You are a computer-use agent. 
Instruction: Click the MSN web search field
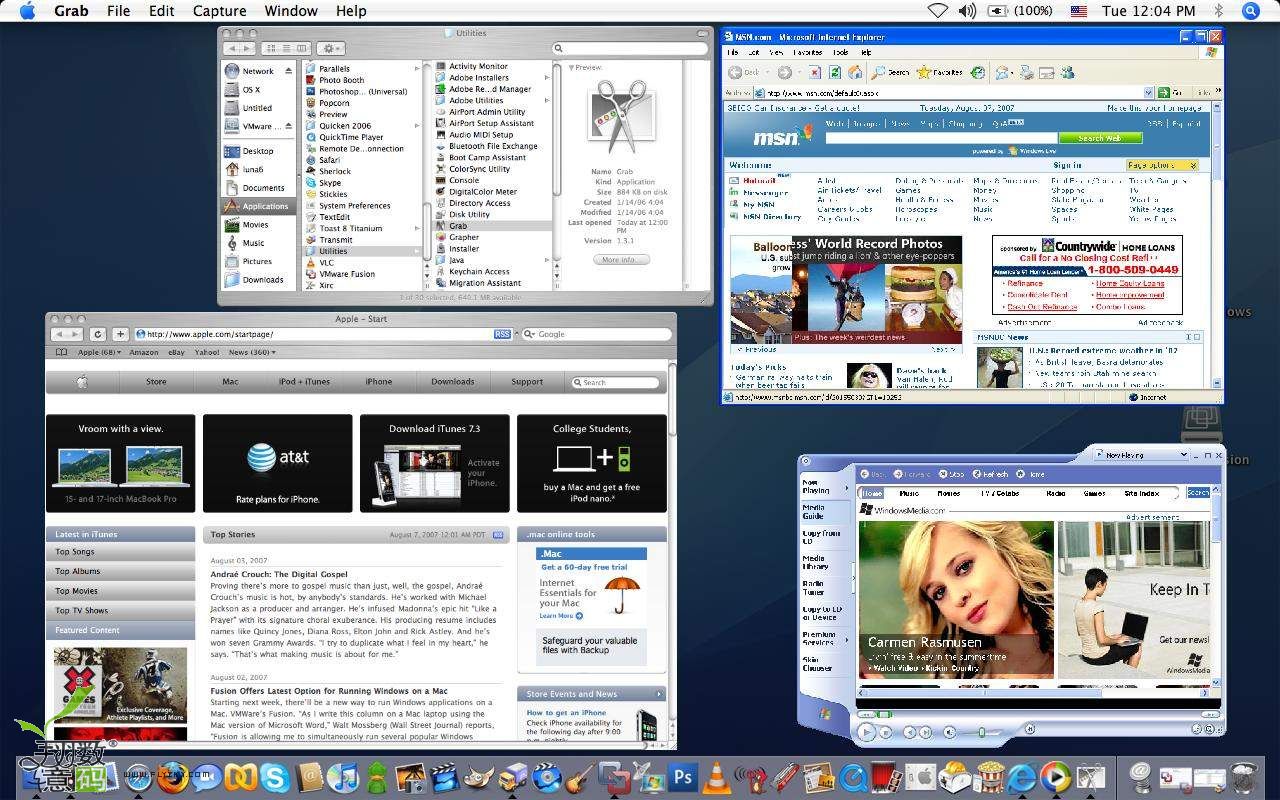940,139
